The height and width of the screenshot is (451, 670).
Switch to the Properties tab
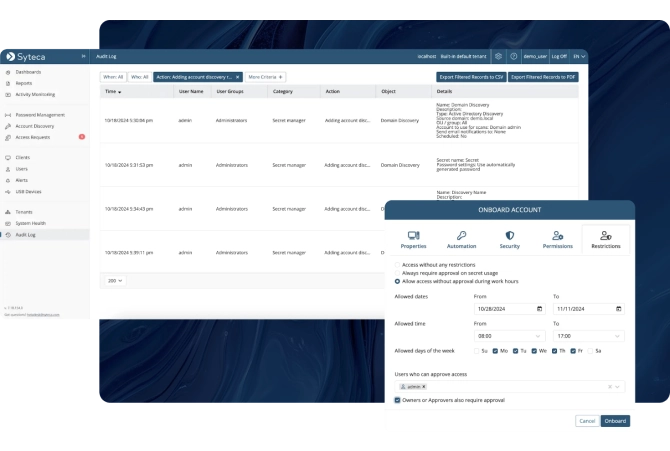(413, 240)
